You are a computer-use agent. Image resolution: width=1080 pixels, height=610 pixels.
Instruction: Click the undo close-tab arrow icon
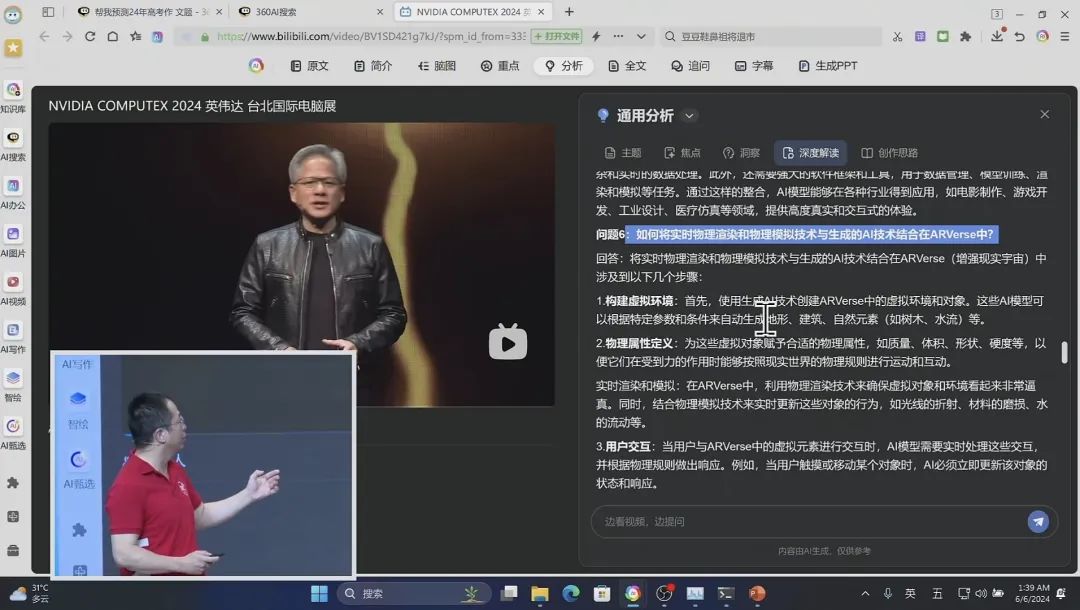[1020, 36]
